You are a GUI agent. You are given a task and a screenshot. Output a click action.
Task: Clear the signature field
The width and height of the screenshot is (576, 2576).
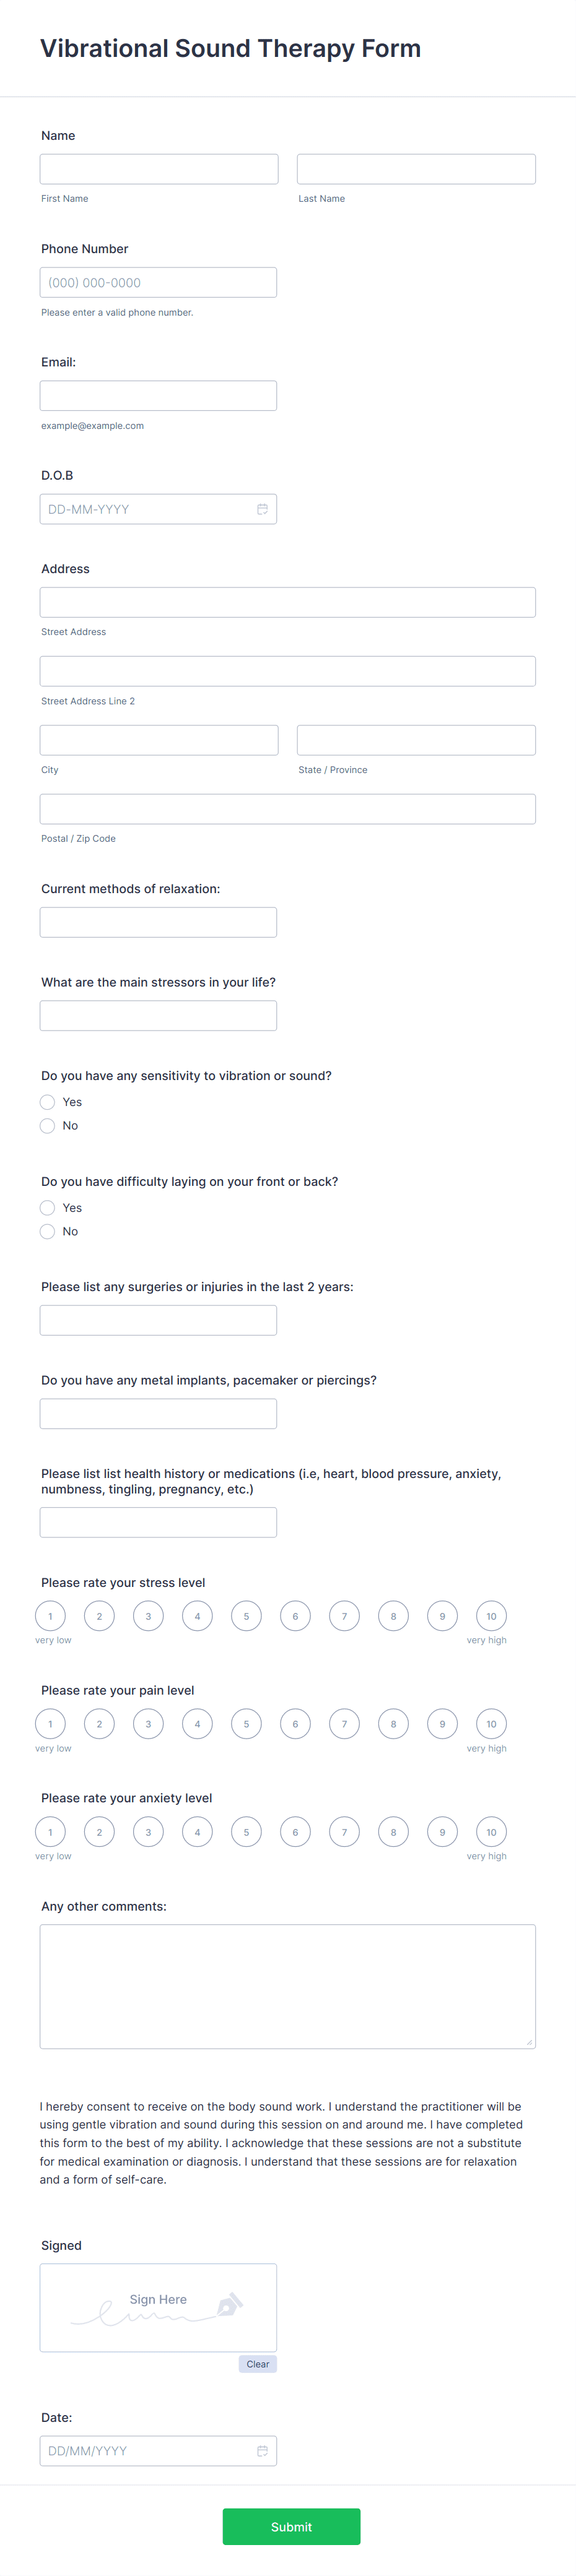click(x=258, y=2364)
